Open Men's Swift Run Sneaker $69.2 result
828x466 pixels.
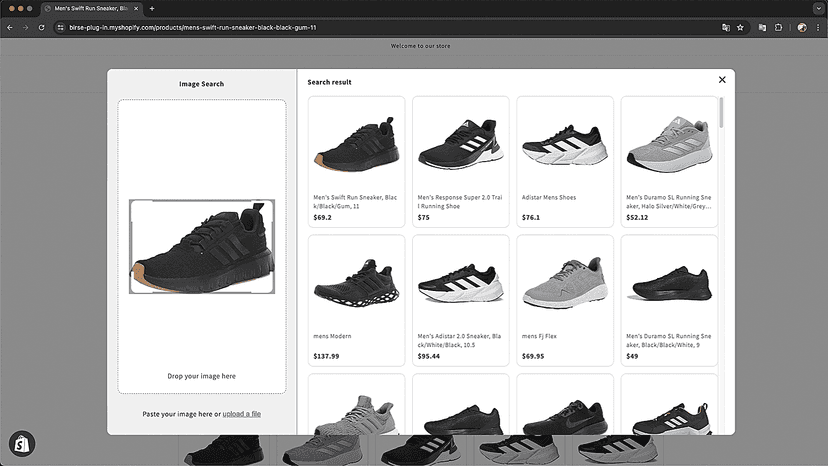point(356,162)
